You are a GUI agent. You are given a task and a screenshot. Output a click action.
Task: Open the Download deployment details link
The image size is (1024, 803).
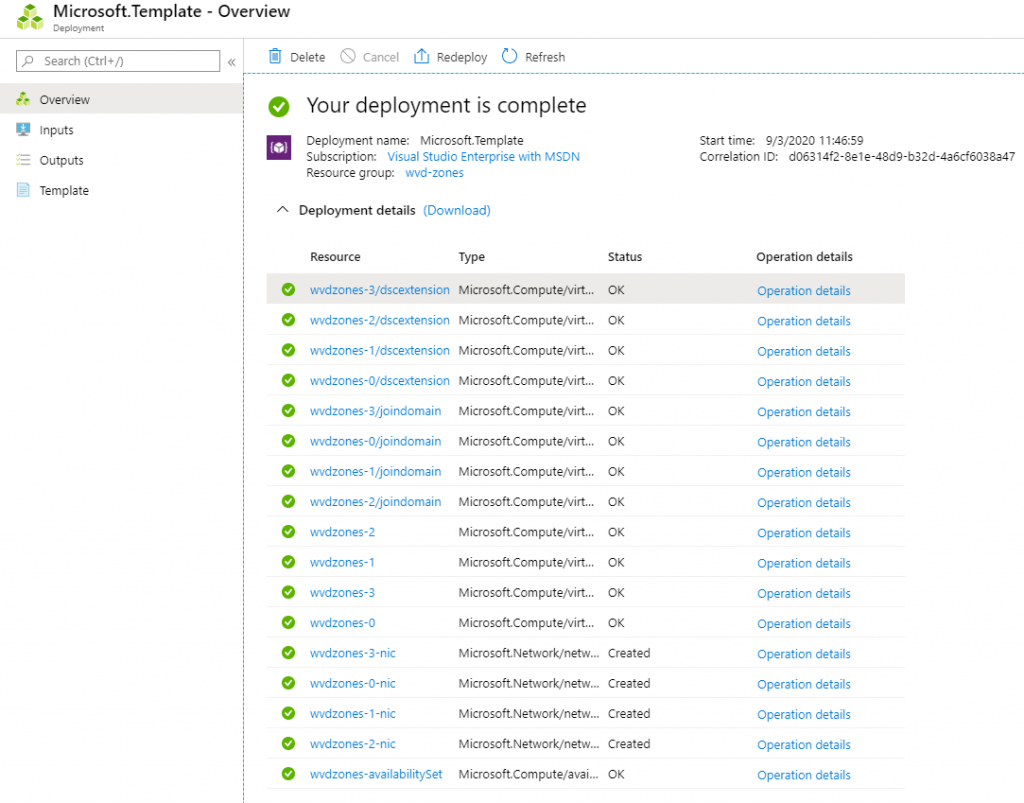click(x=456, y=210)
